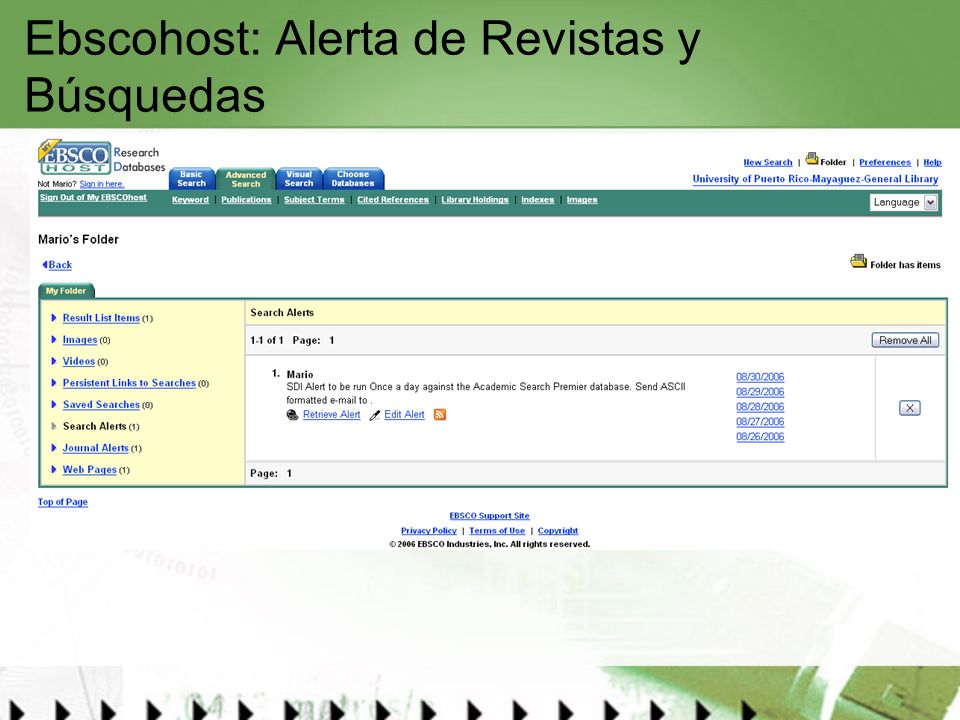Open the EBSCO Support Site link
960x720 pixels.
(489, 516)
